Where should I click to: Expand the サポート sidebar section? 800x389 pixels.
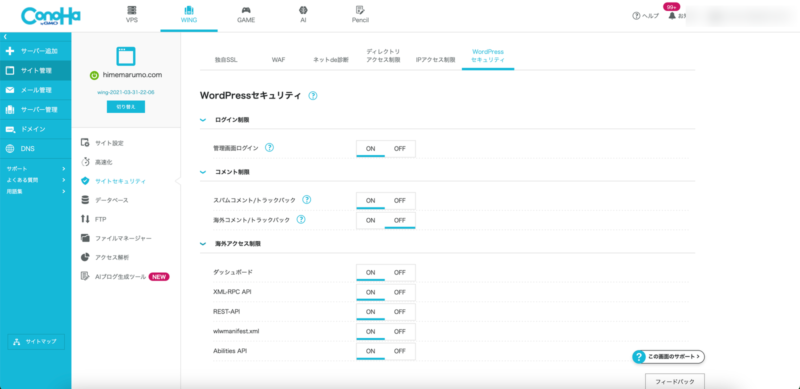click(36, 168)
